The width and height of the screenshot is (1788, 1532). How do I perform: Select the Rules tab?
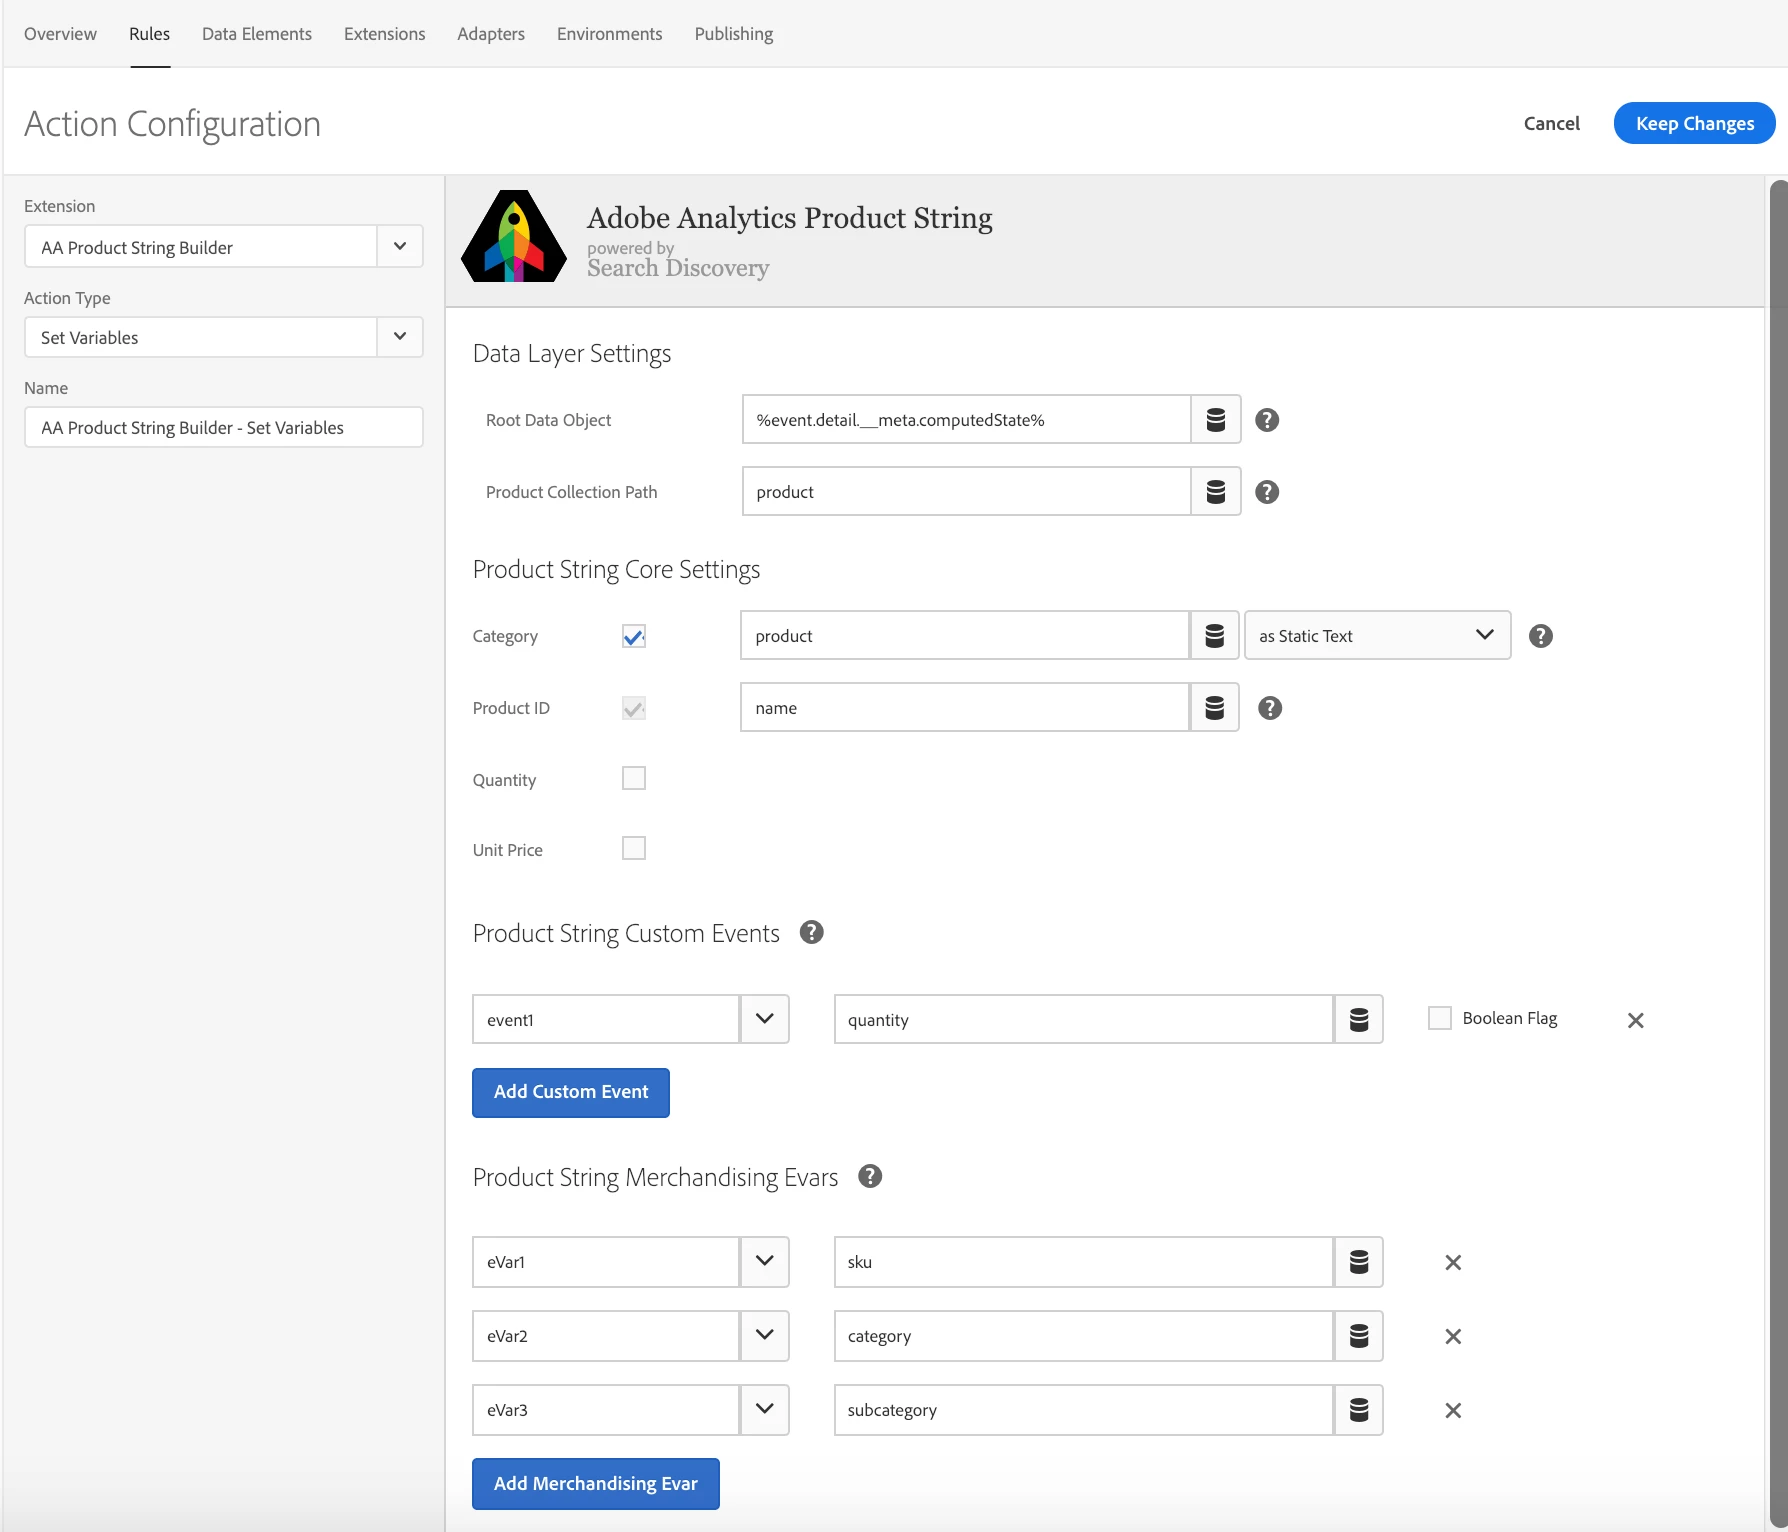(150, 34)
